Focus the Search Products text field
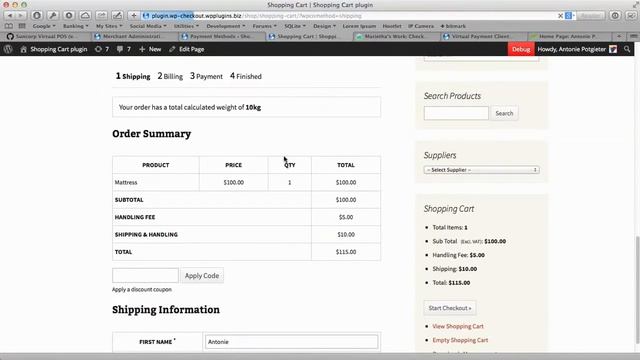Viewport: 640px width, 360px height. (456, 113)
